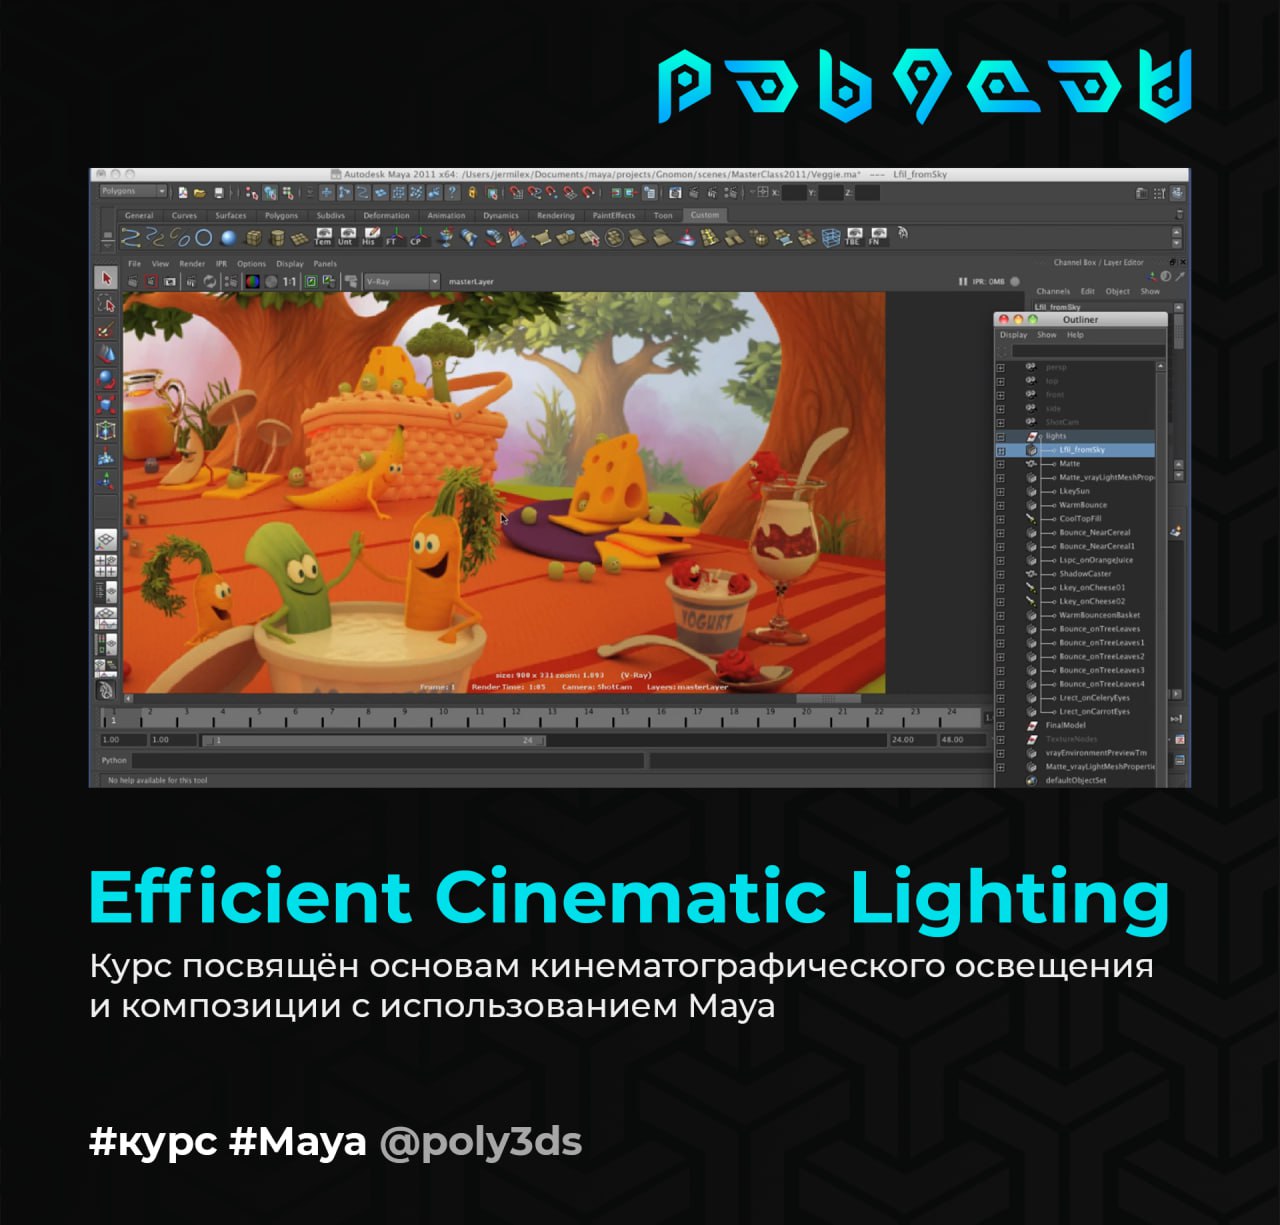1280x1225 pixels.
Task: Click the redo previous render clapboard icon
Action: (x=133, y=282)
